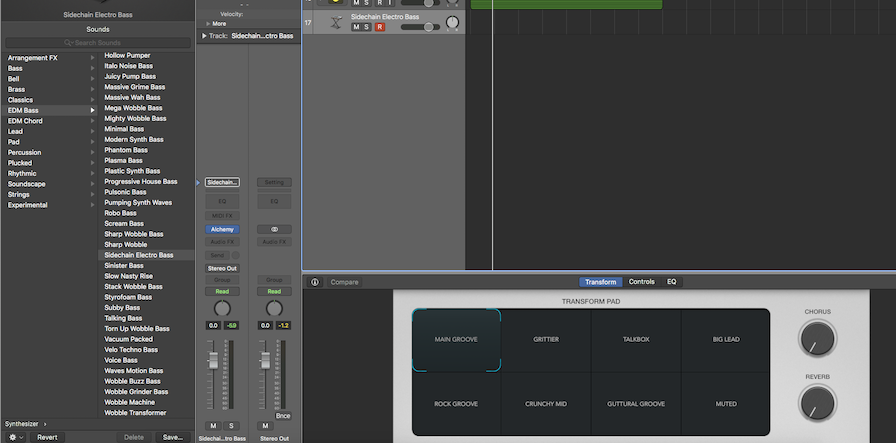896x443 pixels.
Task: Turn the Chorus knob
Action: coord(817,338)
